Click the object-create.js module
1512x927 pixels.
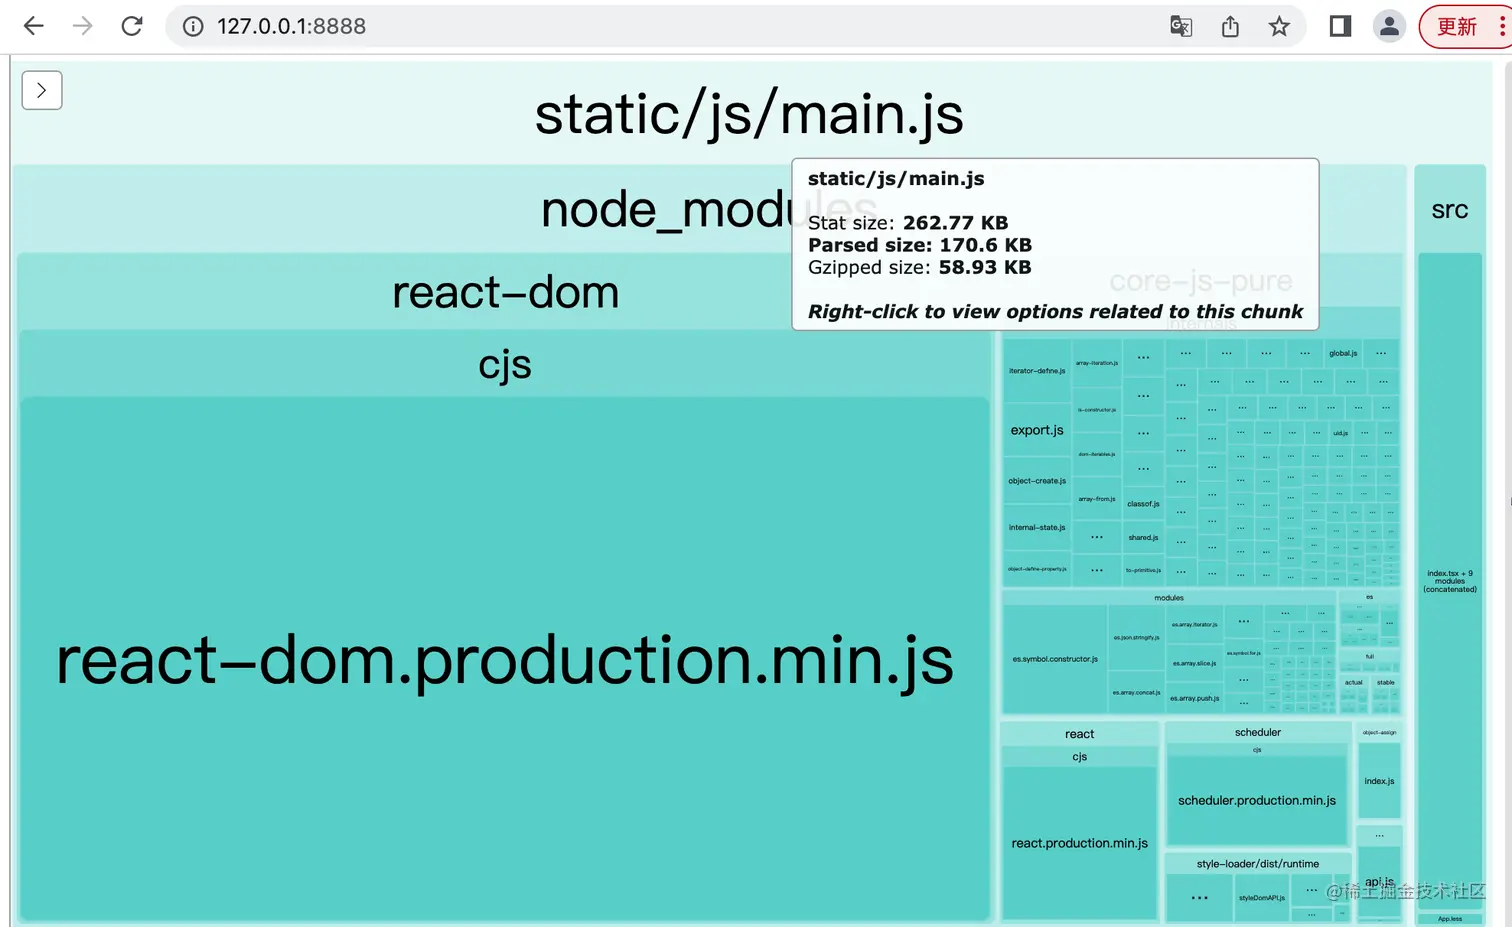(x=1037, y=481)
